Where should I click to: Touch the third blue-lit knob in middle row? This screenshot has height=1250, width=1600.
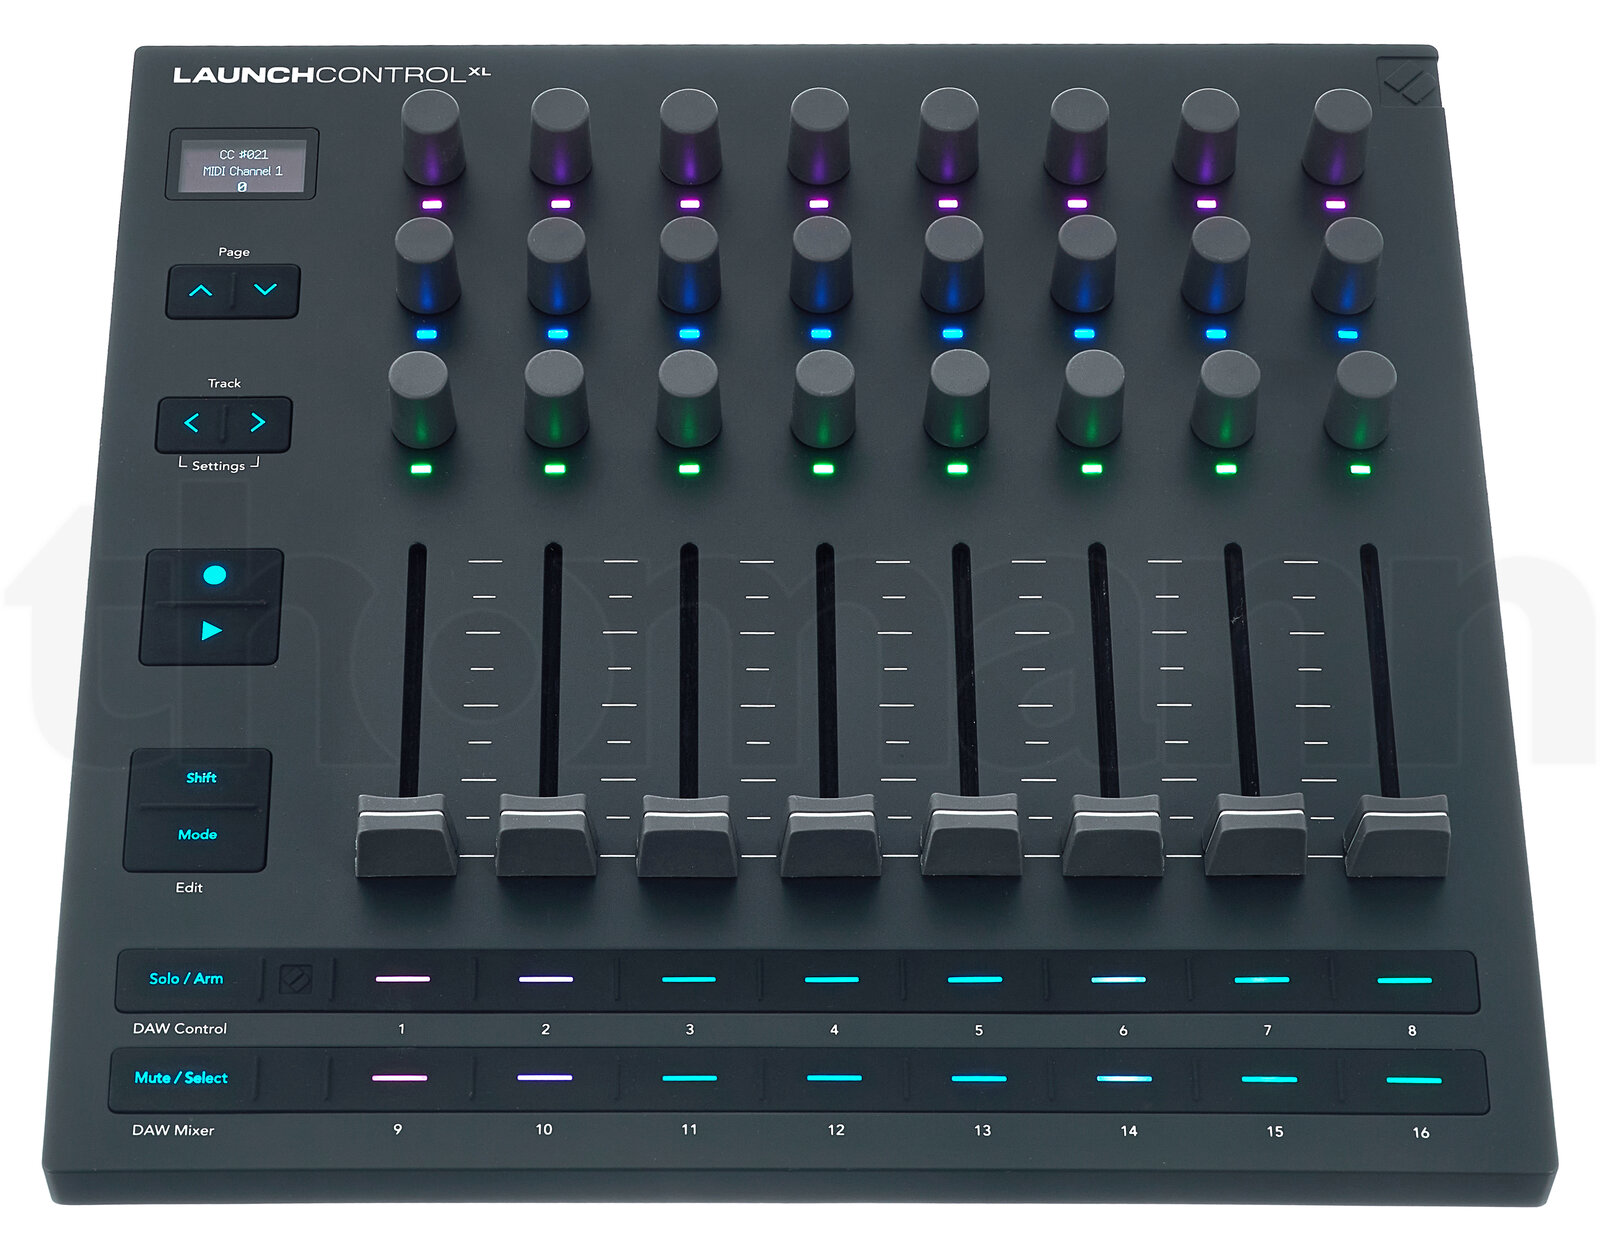(x=690, y=265)
